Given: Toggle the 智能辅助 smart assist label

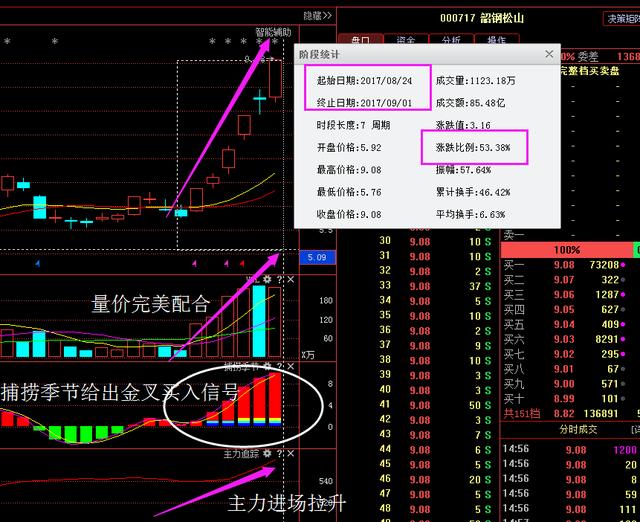Looking at the screenshot, I should 273,32.
